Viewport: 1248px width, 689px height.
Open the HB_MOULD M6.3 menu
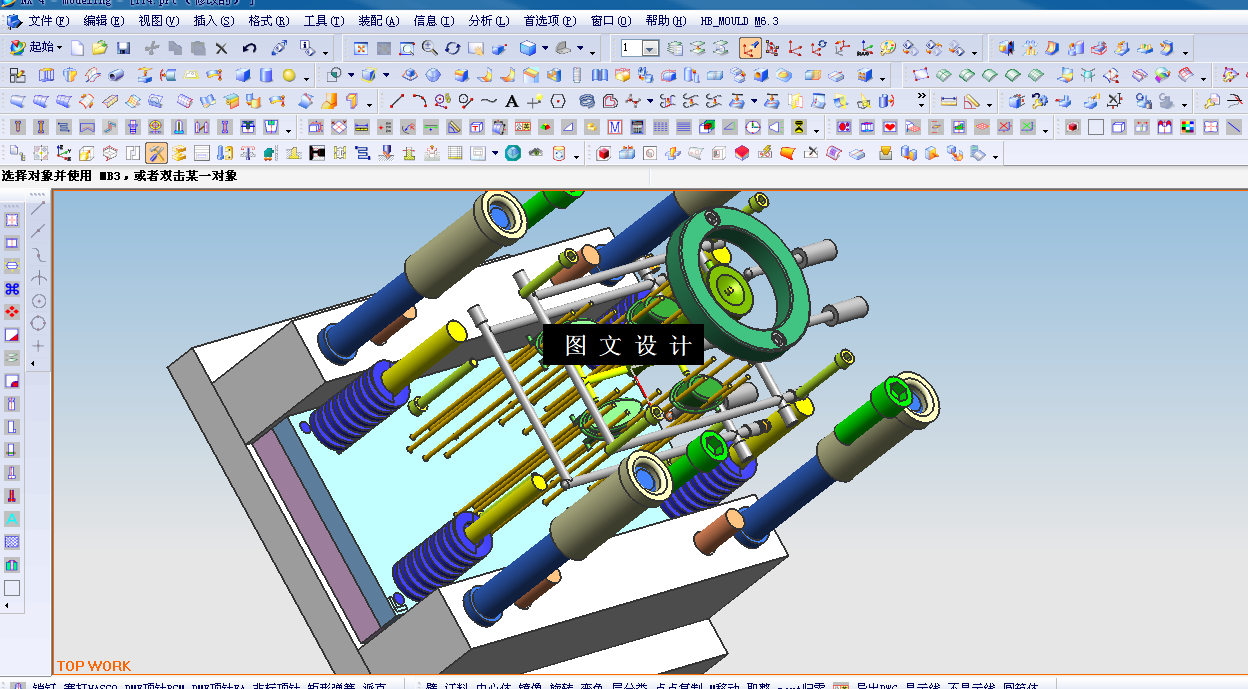pyautogui.click(x=739, y=21)
